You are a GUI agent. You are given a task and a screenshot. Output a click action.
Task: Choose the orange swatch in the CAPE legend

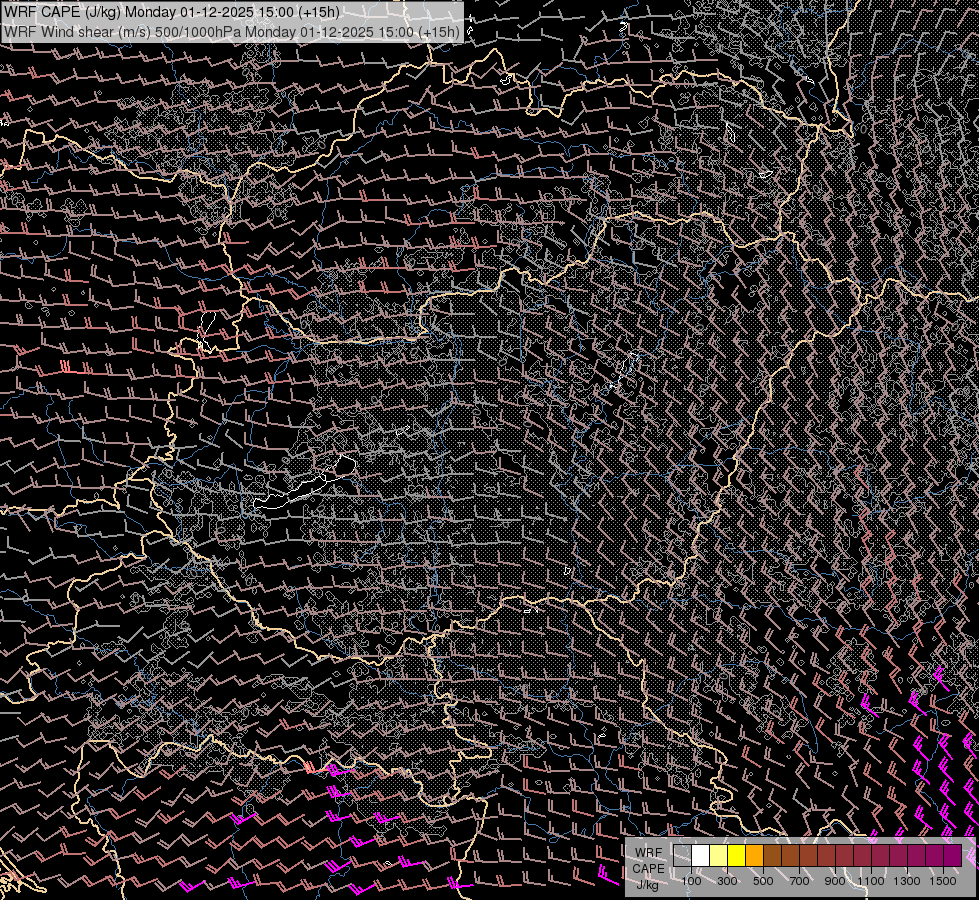(754, 855)
